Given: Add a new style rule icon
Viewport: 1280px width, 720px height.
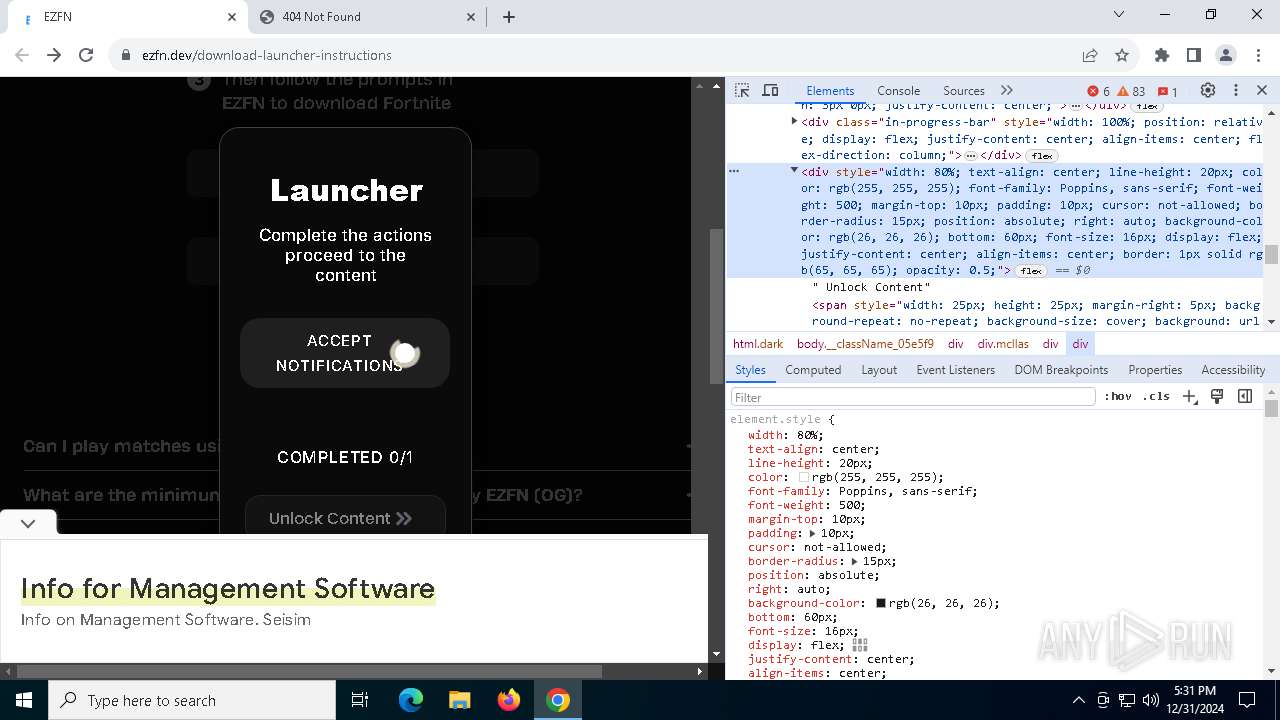Looking at the screenshot, I should [1189, 397].
